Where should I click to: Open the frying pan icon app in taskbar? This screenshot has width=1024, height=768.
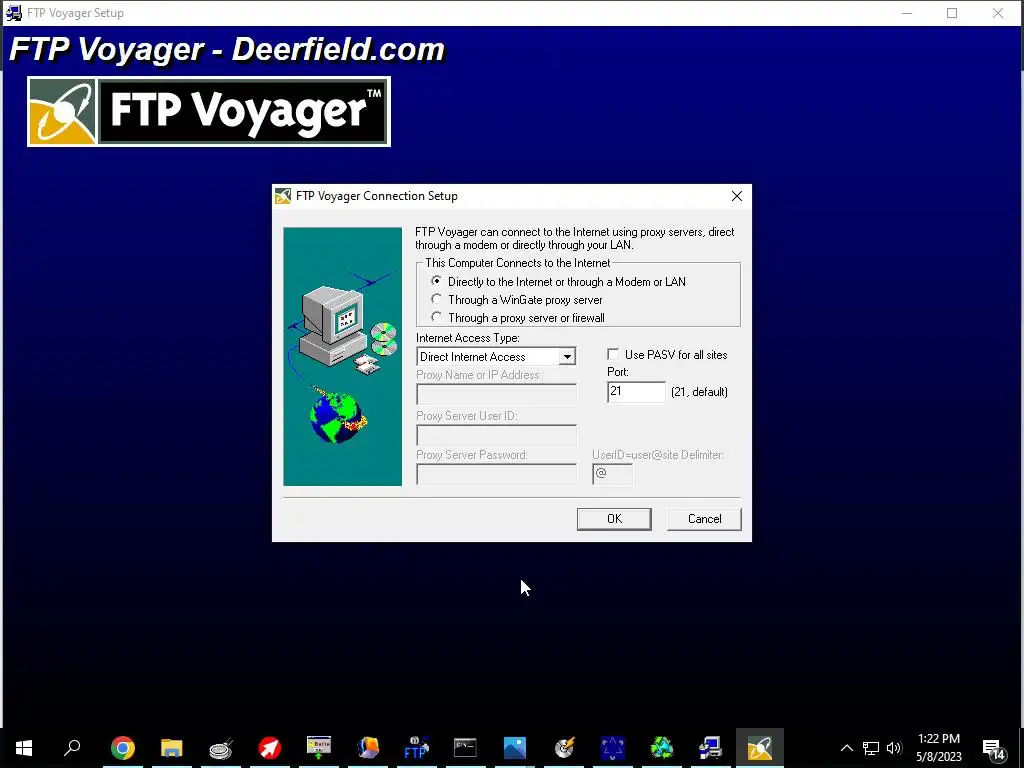221,748
